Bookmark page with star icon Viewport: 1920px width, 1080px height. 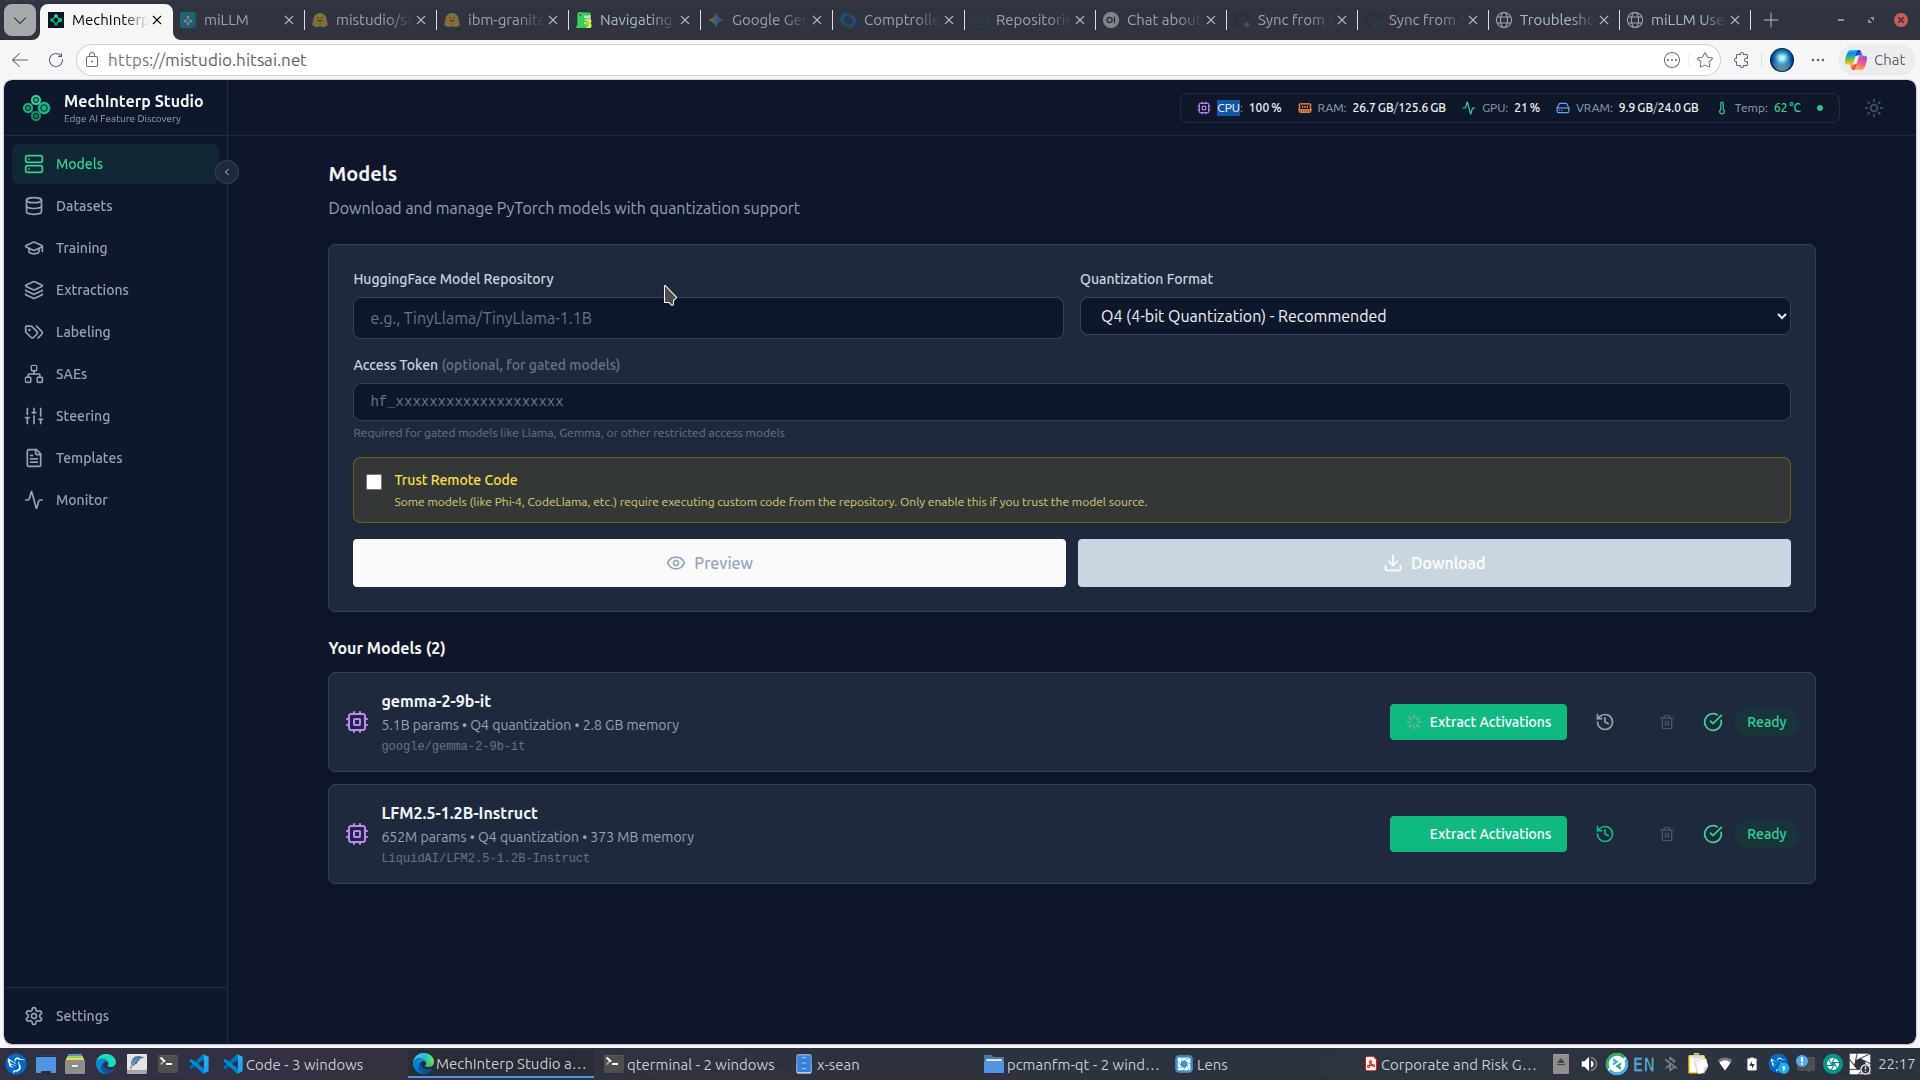[1705, 60]
